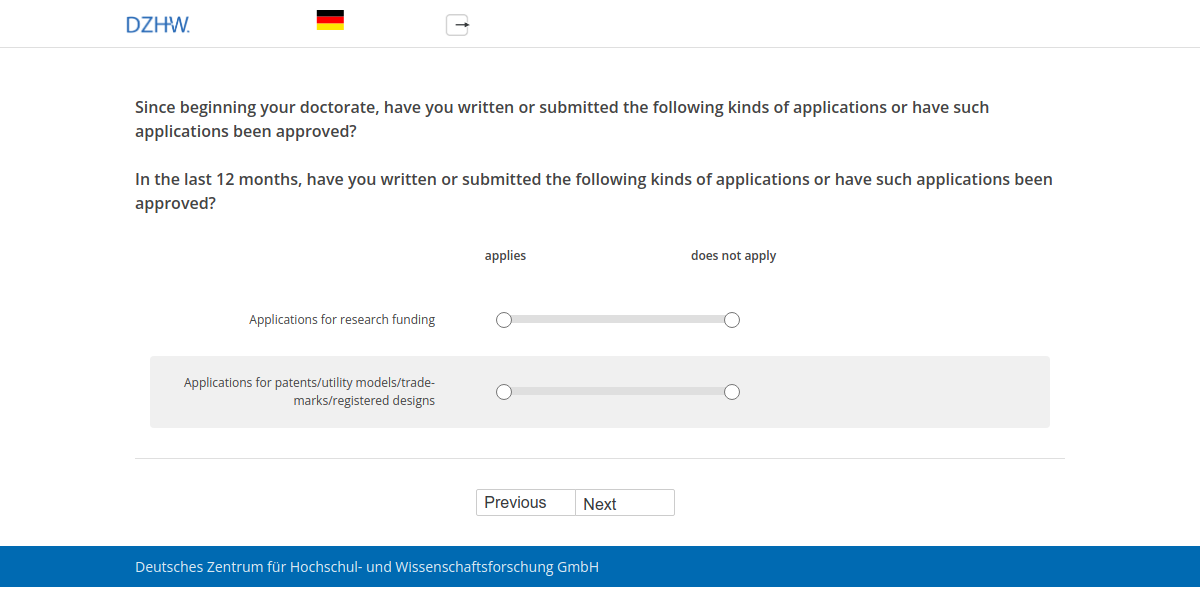
Task: Click the patents/utility models row label
Action: click(310, 391)
